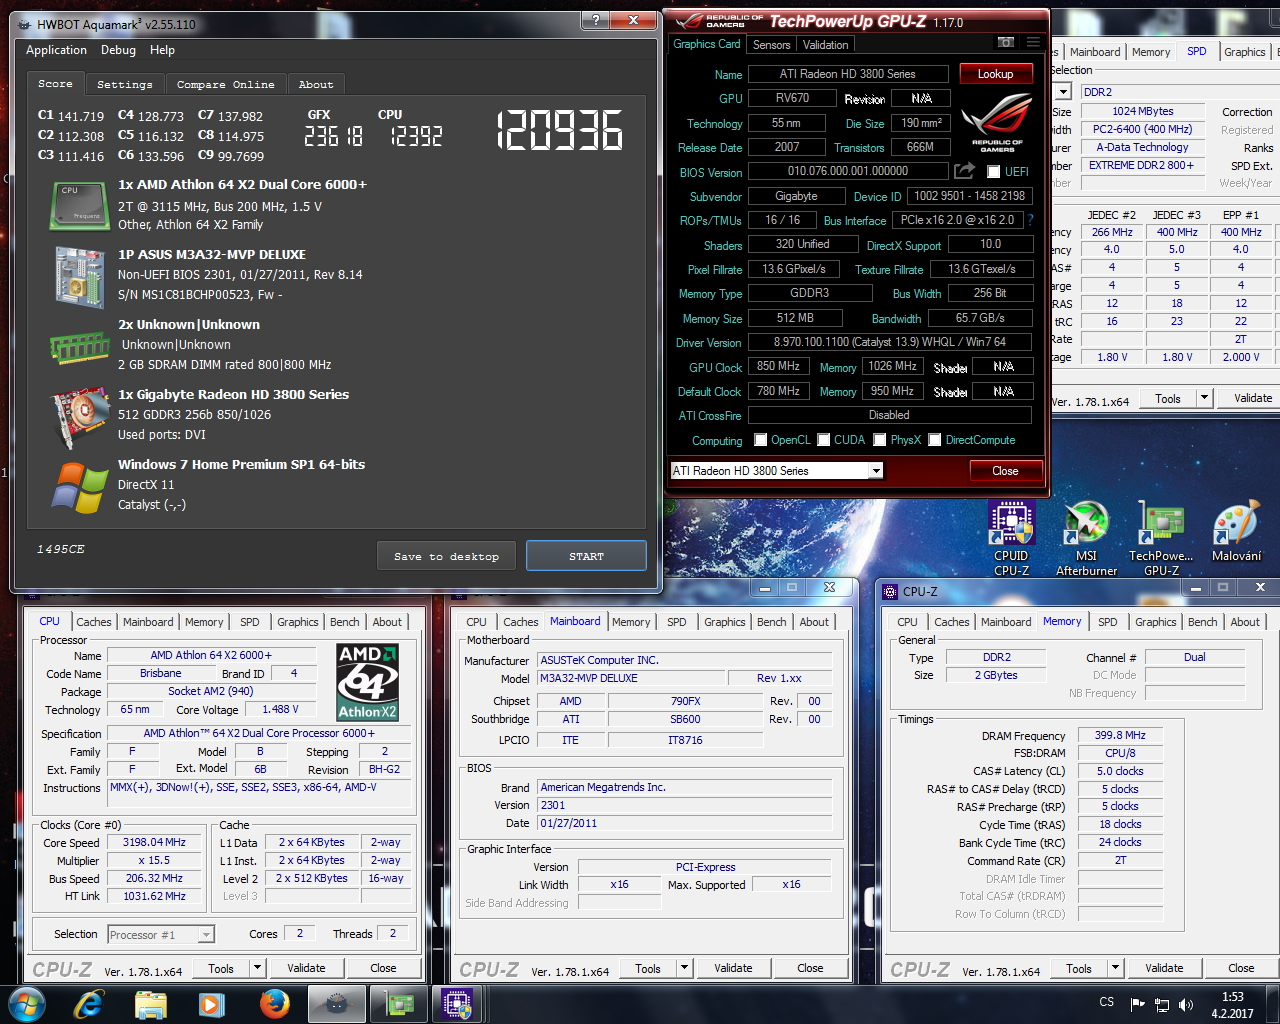
Task: Click the processor icon in Aquamark score list
Action: pyautogui.click(x=79, y=205)
